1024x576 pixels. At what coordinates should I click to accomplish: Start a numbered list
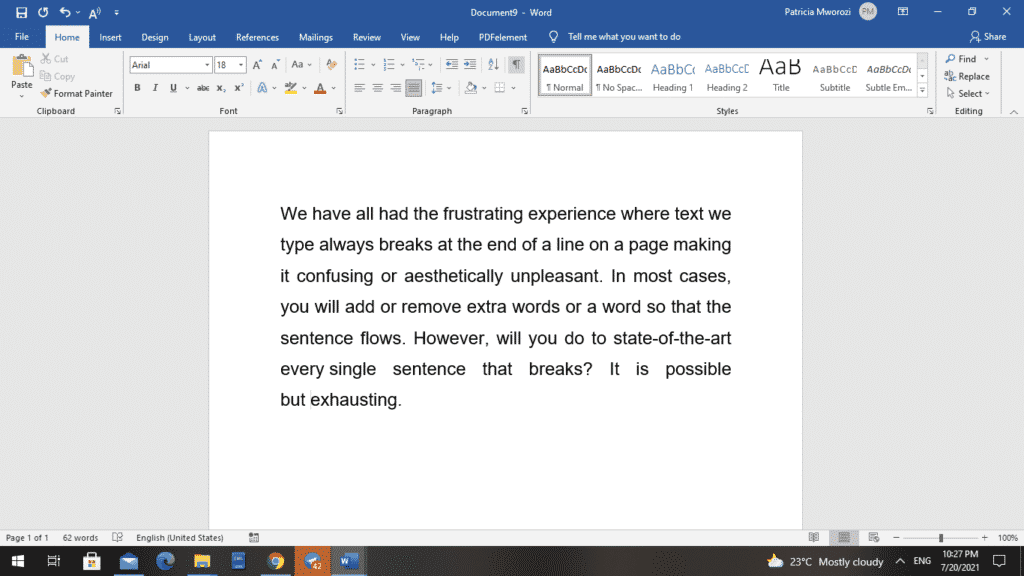[x=389, y=64]
